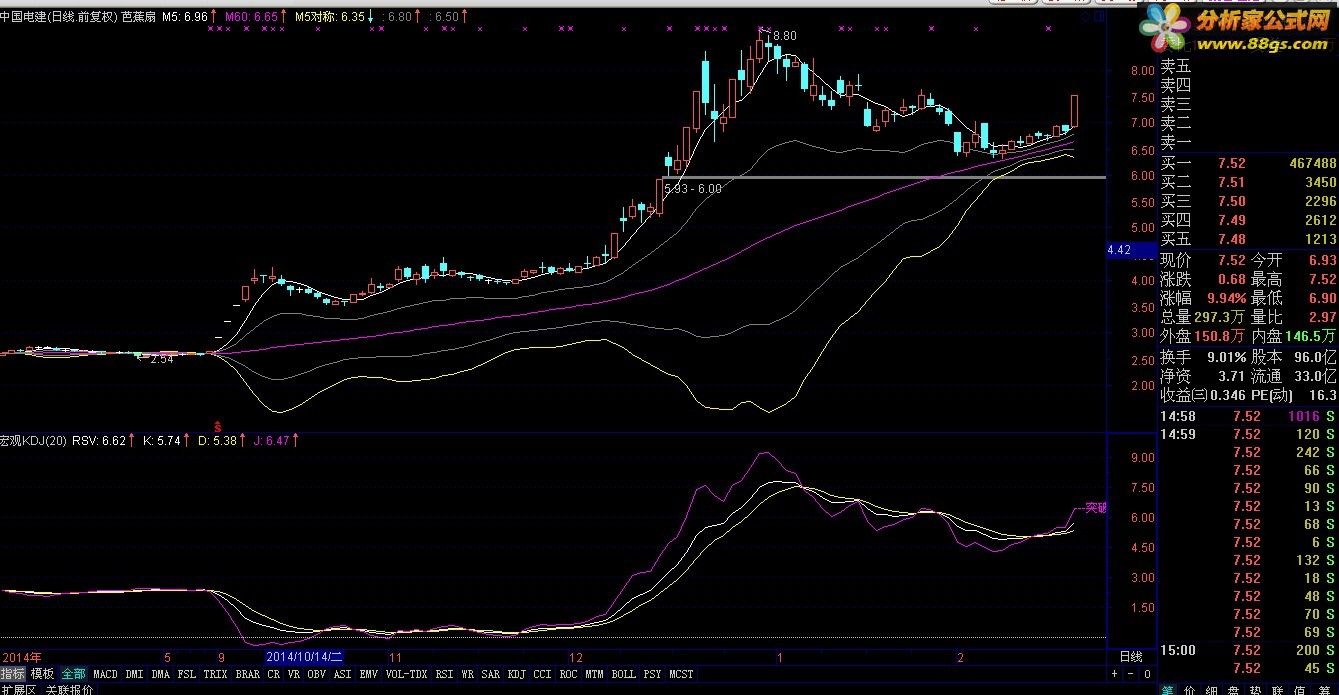The width and height of the screenshot is (1339, 695).
Task: Show the MTM indicator
Action: click(595, 674)
